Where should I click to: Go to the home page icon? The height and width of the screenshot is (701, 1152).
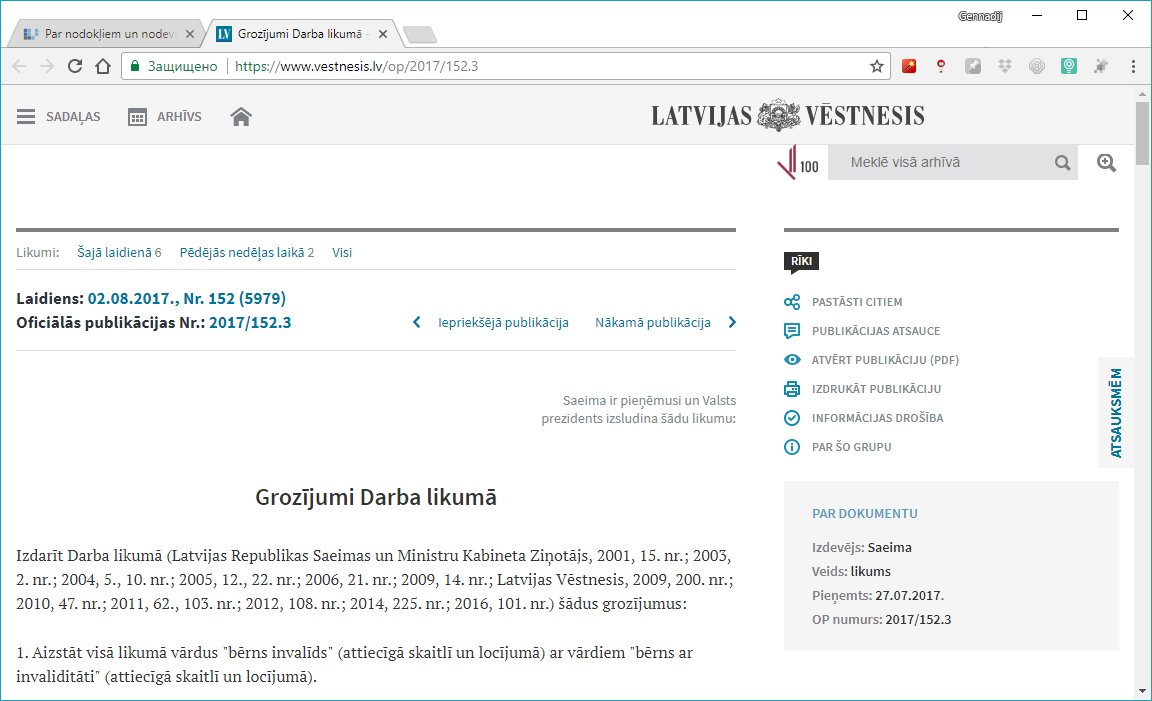[x=240, y=117]
